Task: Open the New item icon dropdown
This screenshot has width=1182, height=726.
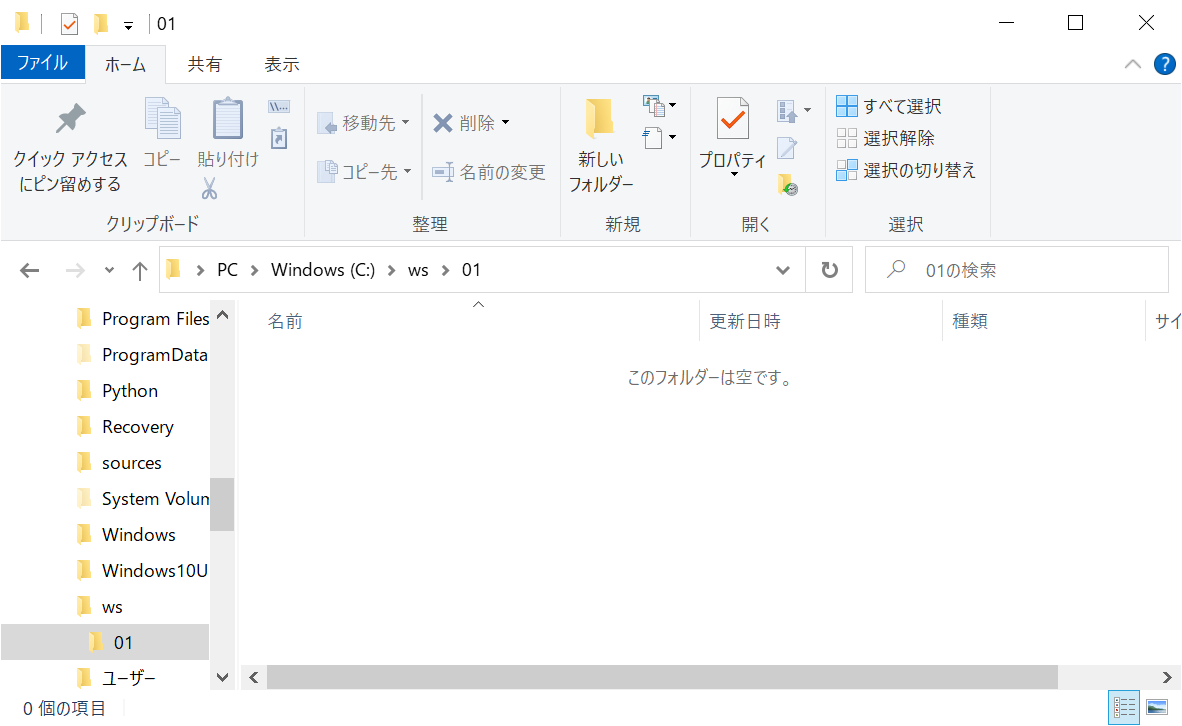Action: 659,106
